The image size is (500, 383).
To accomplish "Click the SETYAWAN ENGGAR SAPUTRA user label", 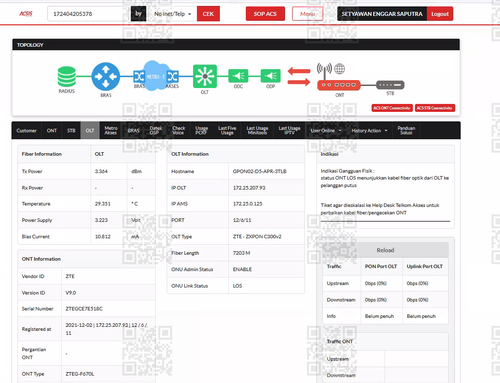I will coord(382,14).
